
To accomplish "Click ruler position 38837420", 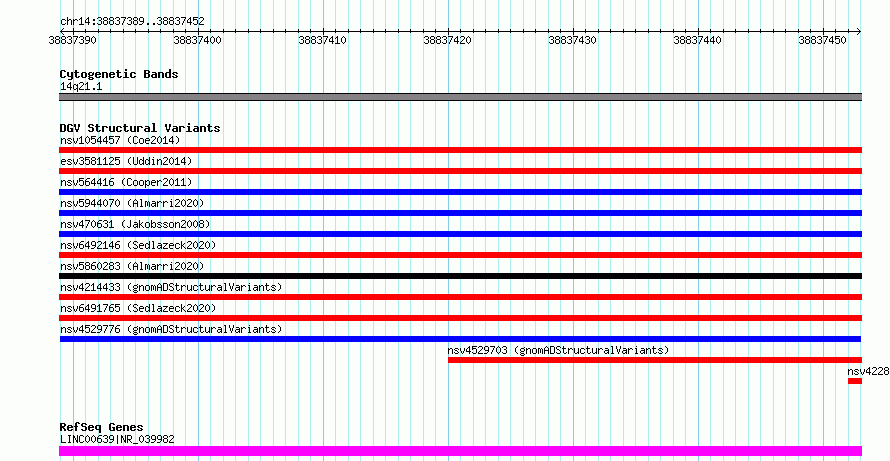I will pyautogui.click(x=447, y=40).
